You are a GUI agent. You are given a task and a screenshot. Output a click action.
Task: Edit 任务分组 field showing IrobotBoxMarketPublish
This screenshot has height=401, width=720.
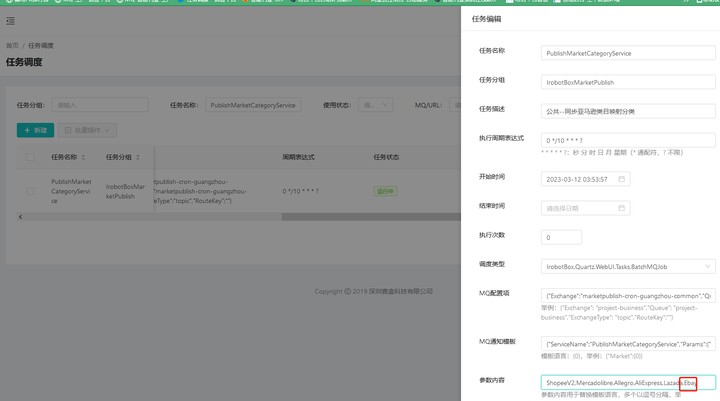(x=628, y=82)
